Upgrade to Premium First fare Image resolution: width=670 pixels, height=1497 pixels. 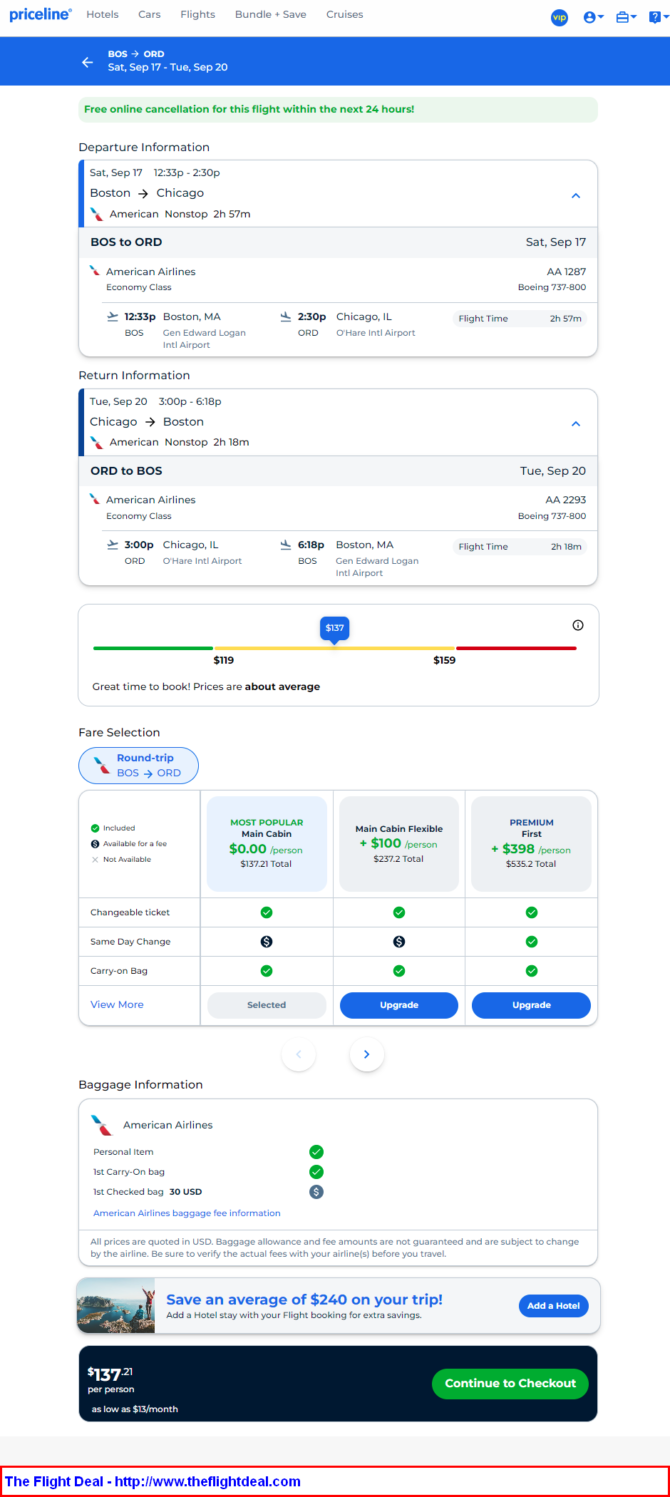pyautogui.click(x=531, y=1005)
